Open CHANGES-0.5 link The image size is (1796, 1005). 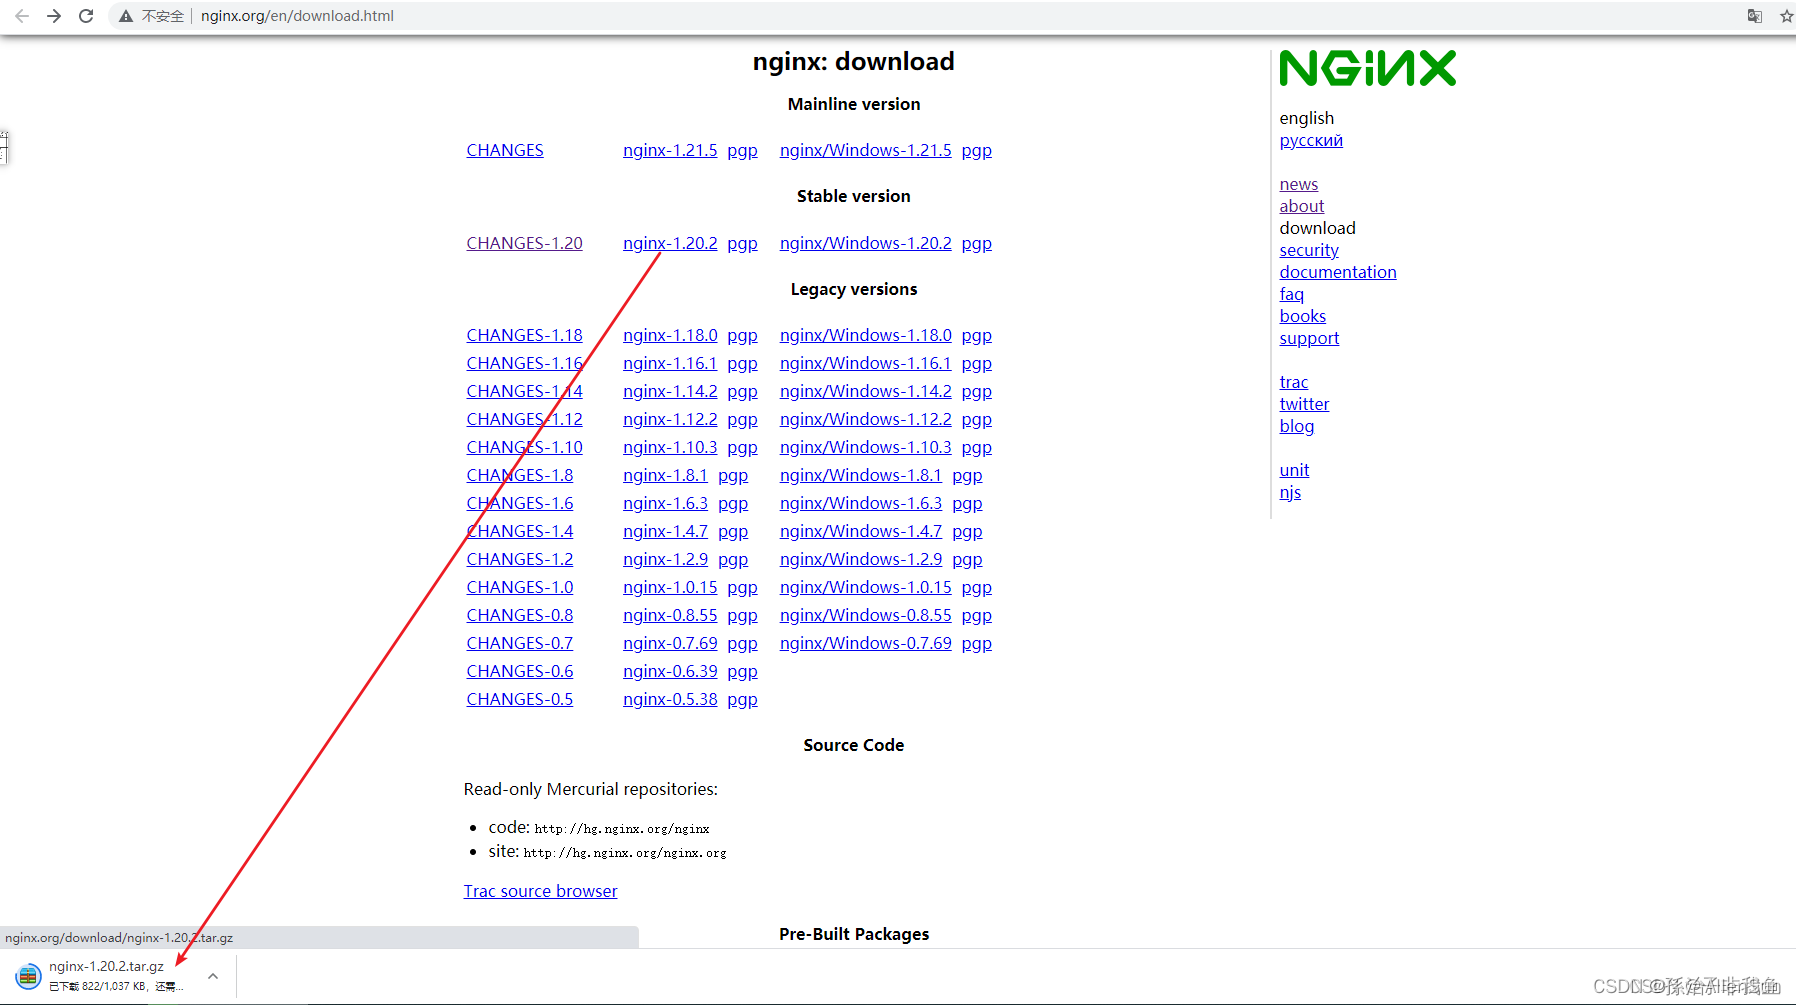[x=519, y=699]
